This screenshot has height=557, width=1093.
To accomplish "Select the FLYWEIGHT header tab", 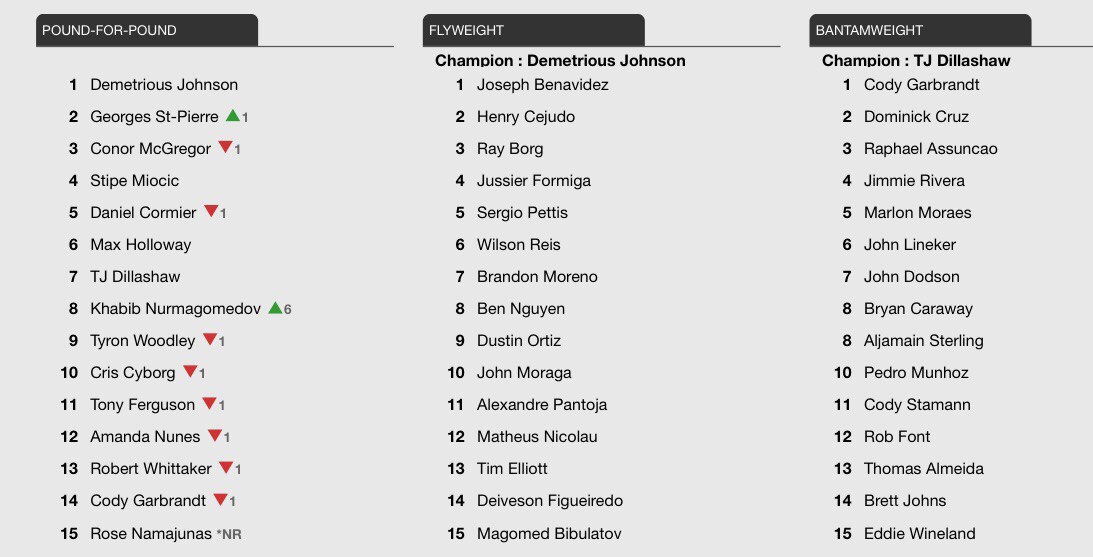I will pyautogui.click(x=533, y=30).
